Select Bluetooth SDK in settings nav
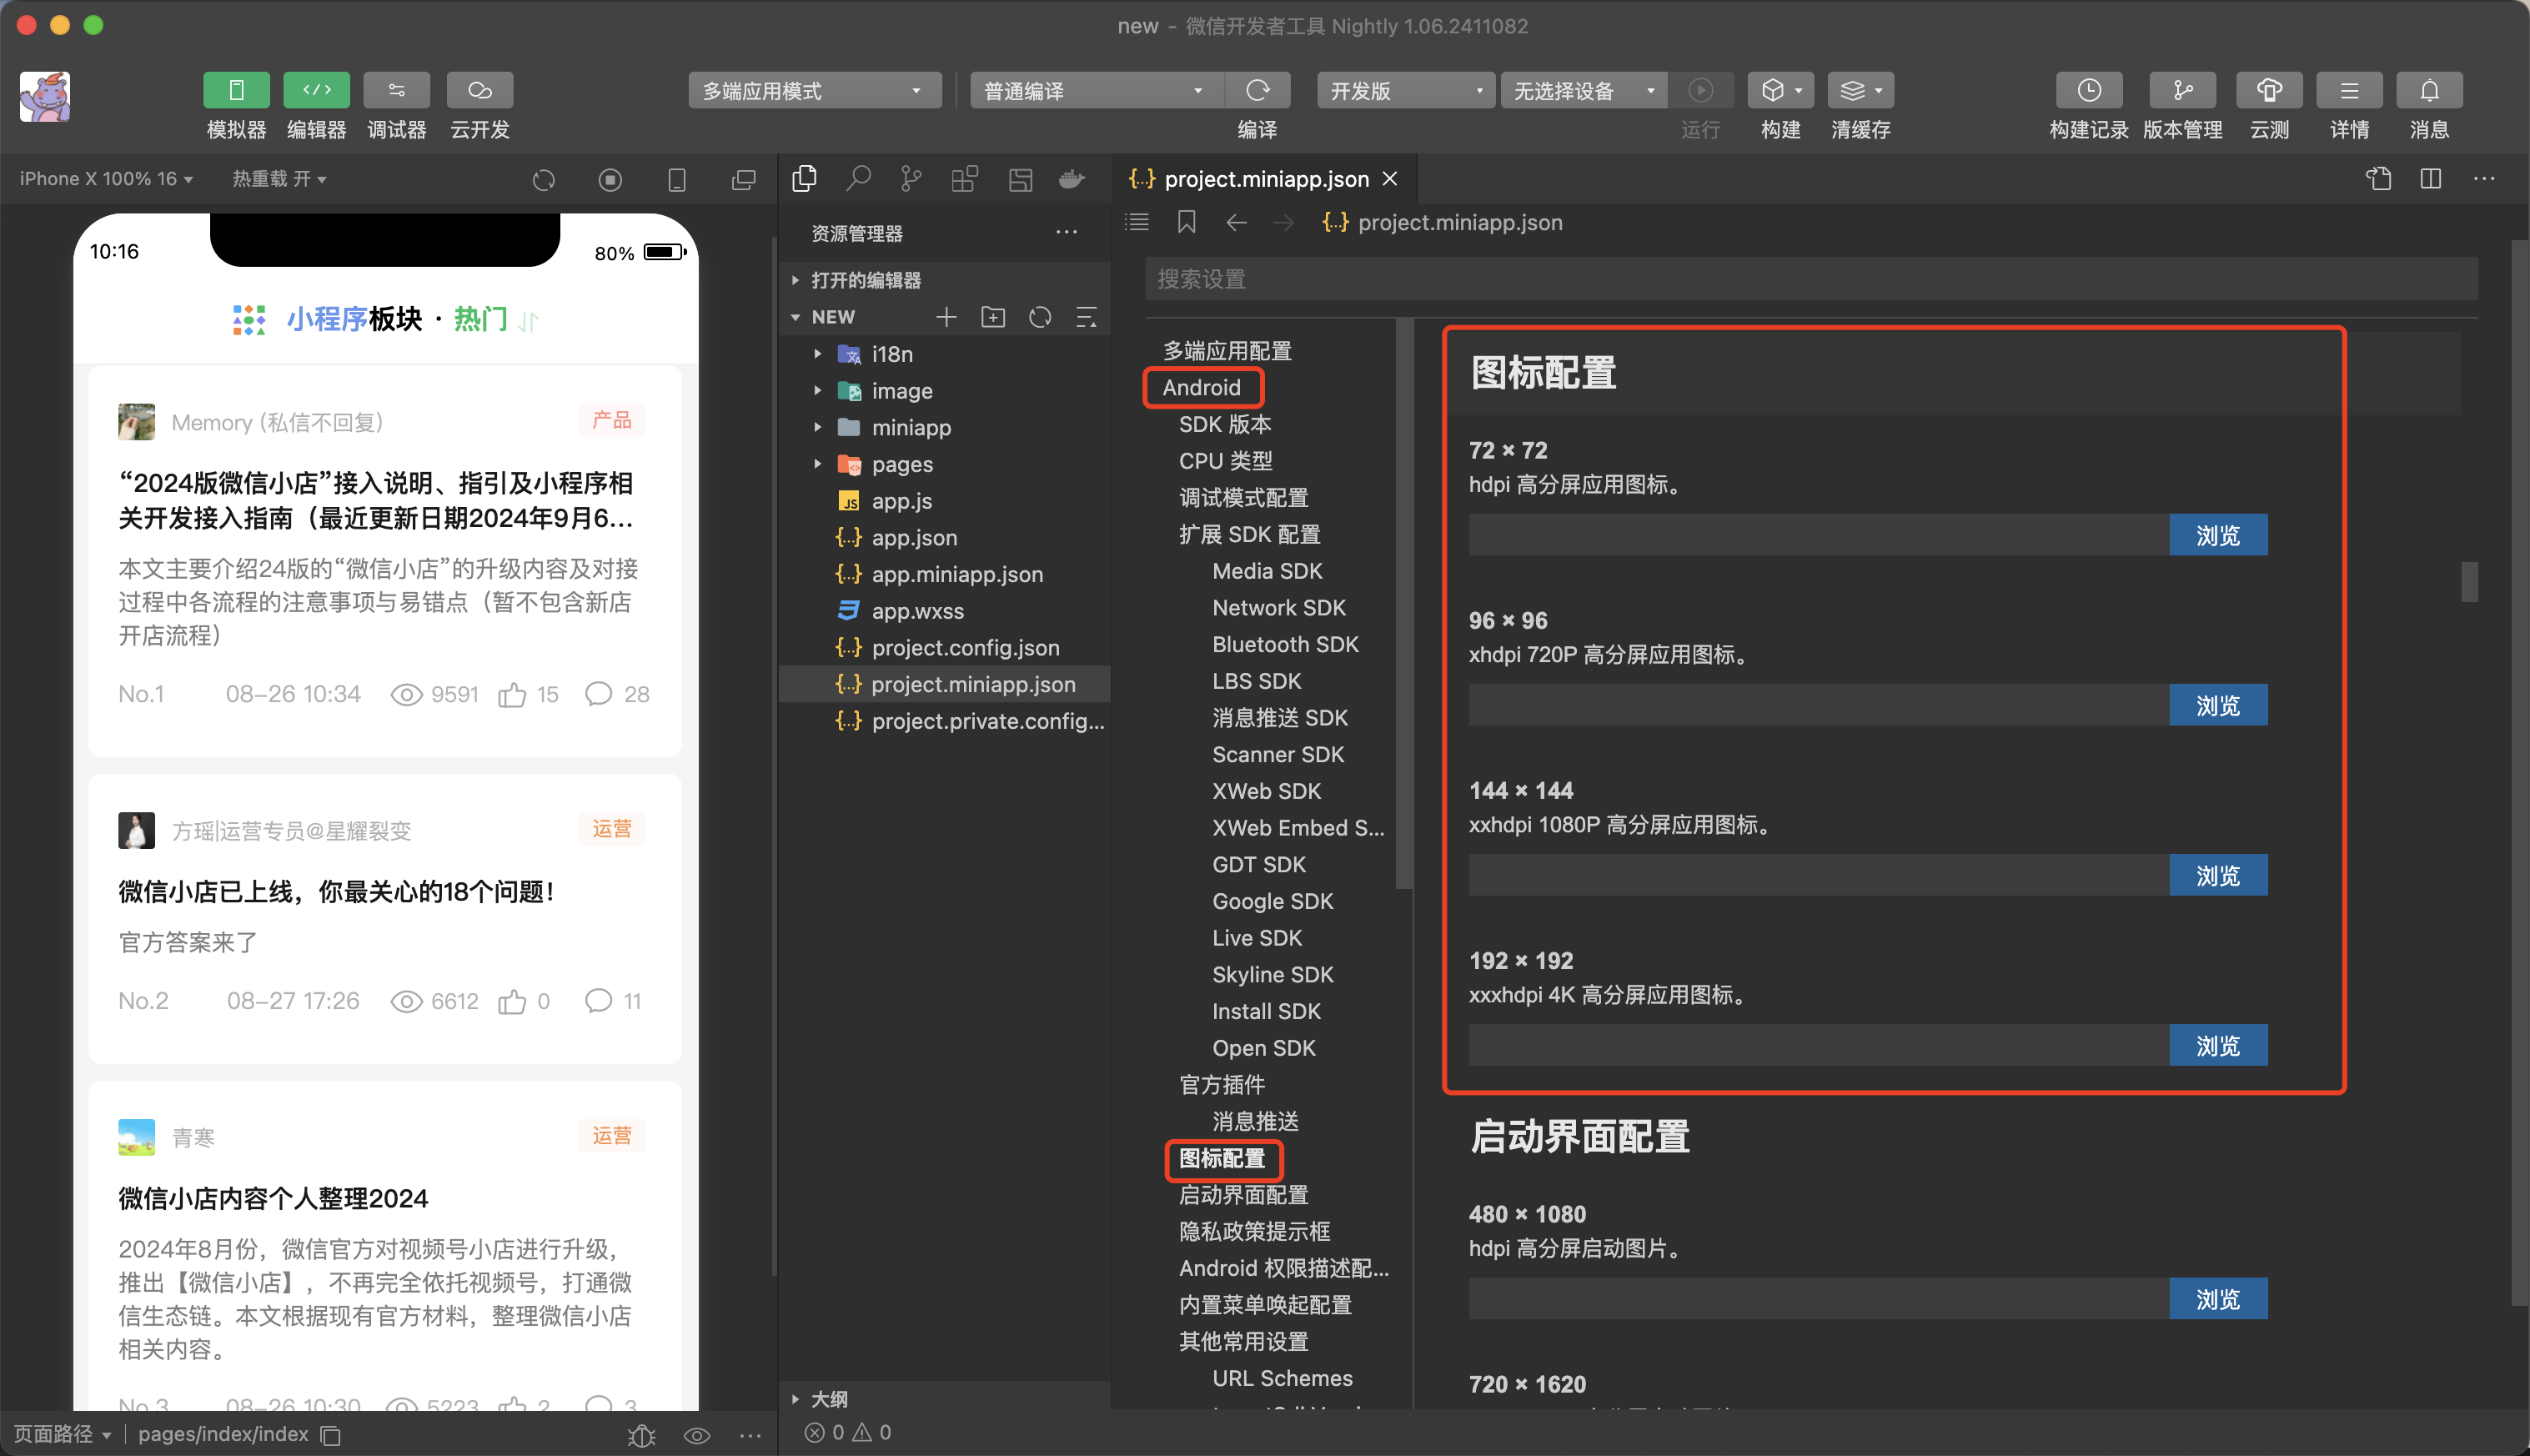 tap(1285, 644)
